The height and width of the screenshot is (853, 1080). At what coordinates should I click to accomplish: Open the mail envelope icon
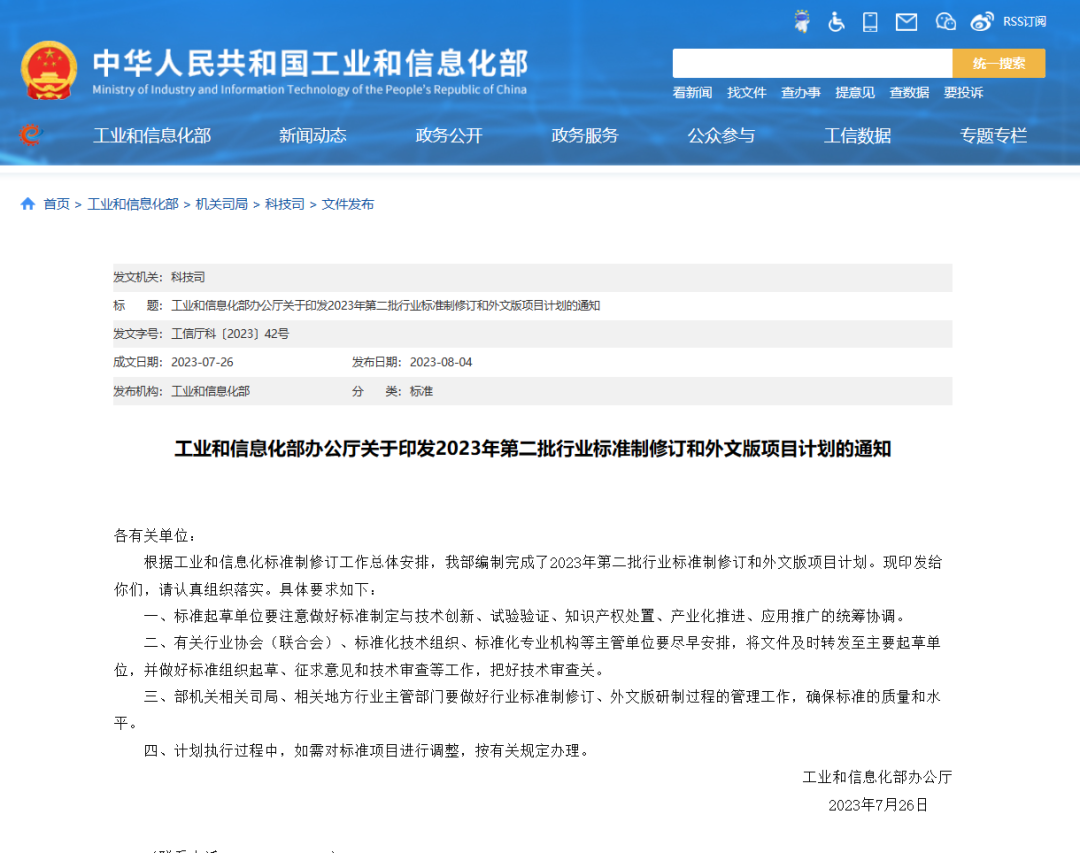point(906,21)
